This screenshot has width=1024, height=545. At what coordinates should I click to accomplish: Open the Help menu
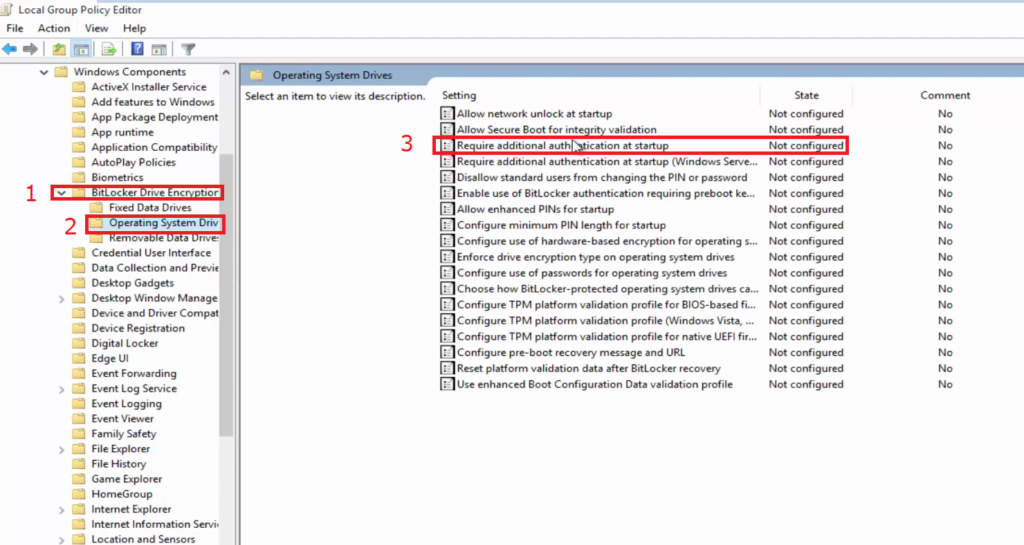pyautogui.click(x=134, y=28)
